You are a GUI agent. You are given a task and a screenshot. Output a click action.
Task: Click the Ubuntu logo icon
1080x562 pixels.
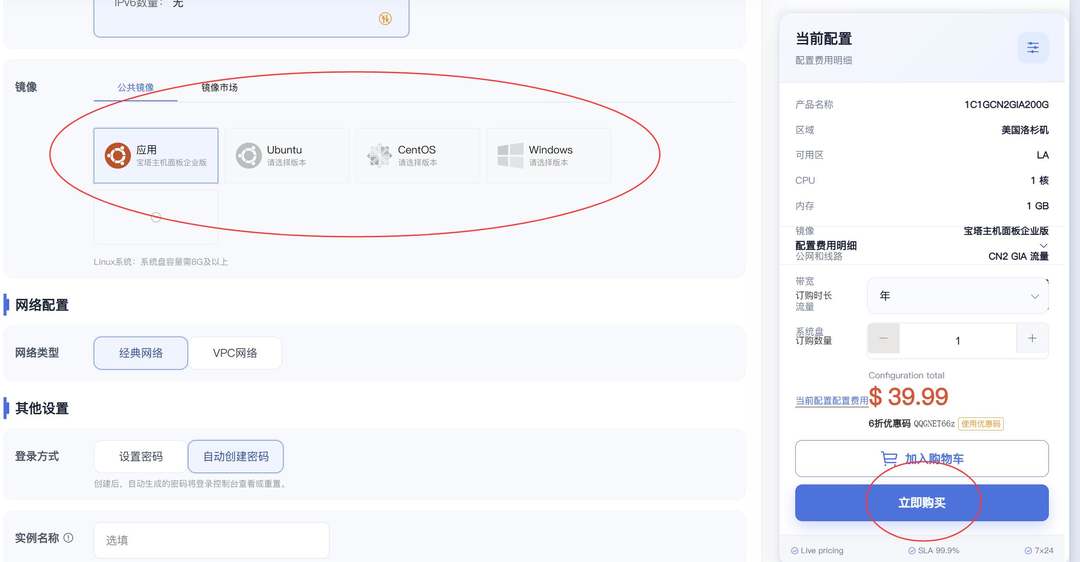(x=248, y=156)
